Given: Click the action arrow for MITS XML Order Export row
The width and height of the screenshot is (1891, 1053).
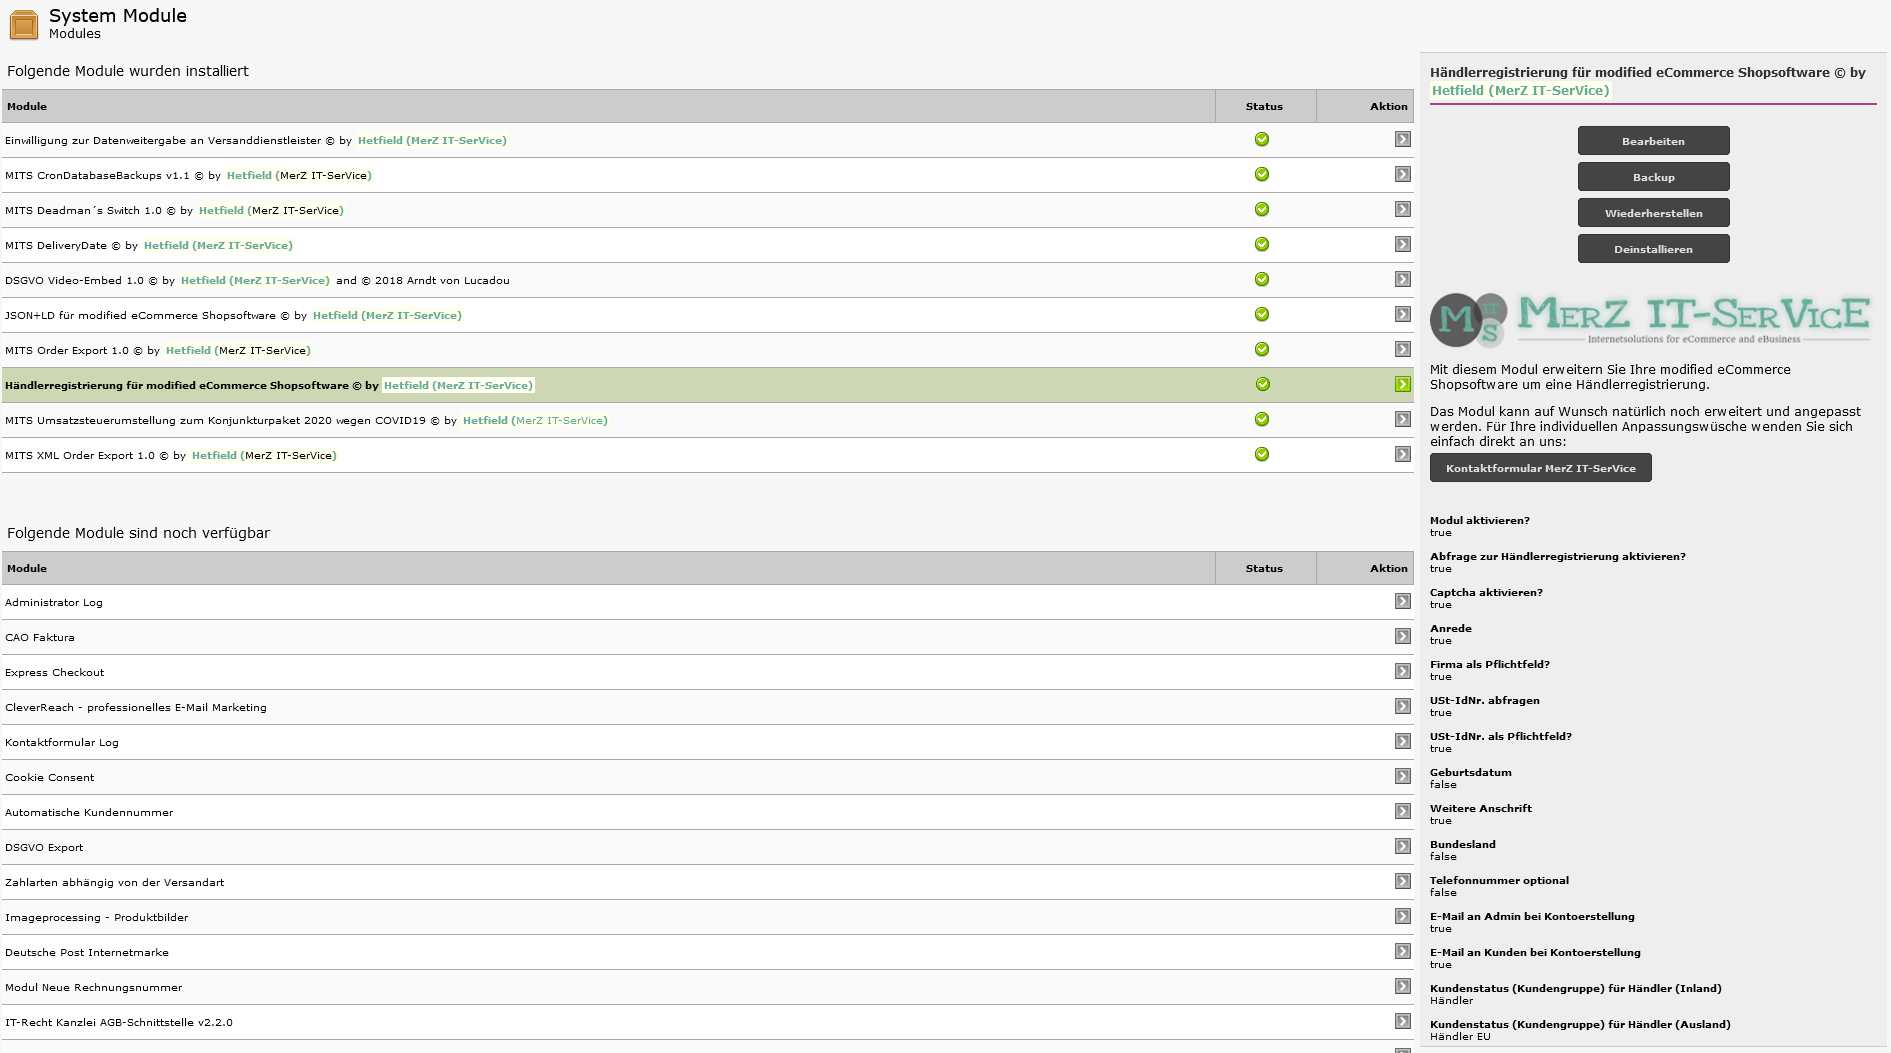Looking at the screenshot, I should pos(1403,455).
